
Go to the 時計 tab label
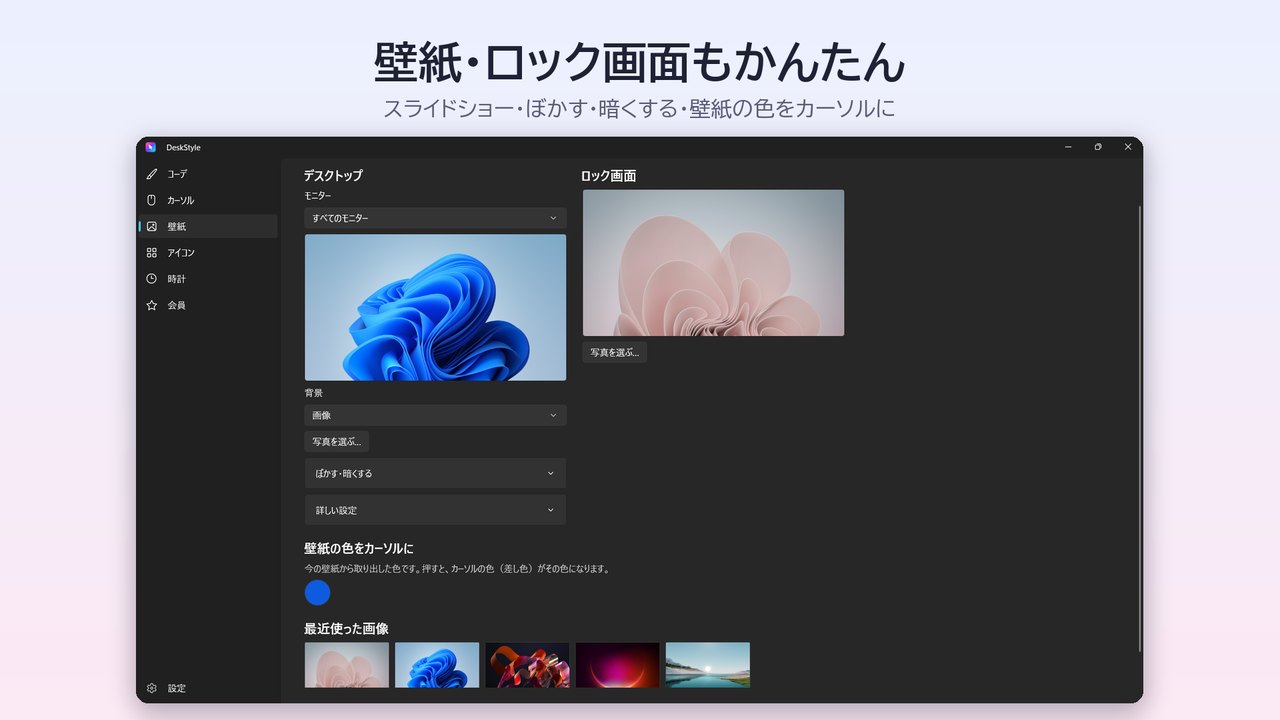176,278
